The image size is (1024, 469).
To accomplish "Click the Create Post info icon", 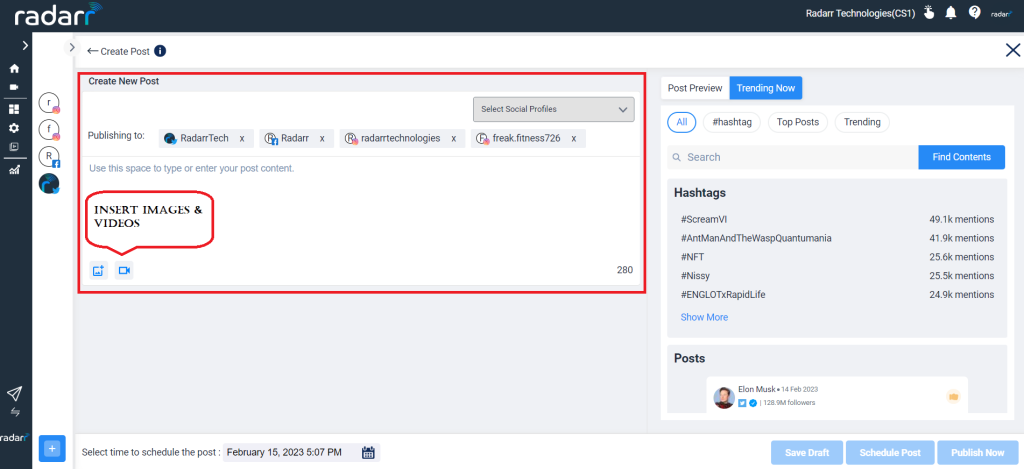I will point(160,51).
